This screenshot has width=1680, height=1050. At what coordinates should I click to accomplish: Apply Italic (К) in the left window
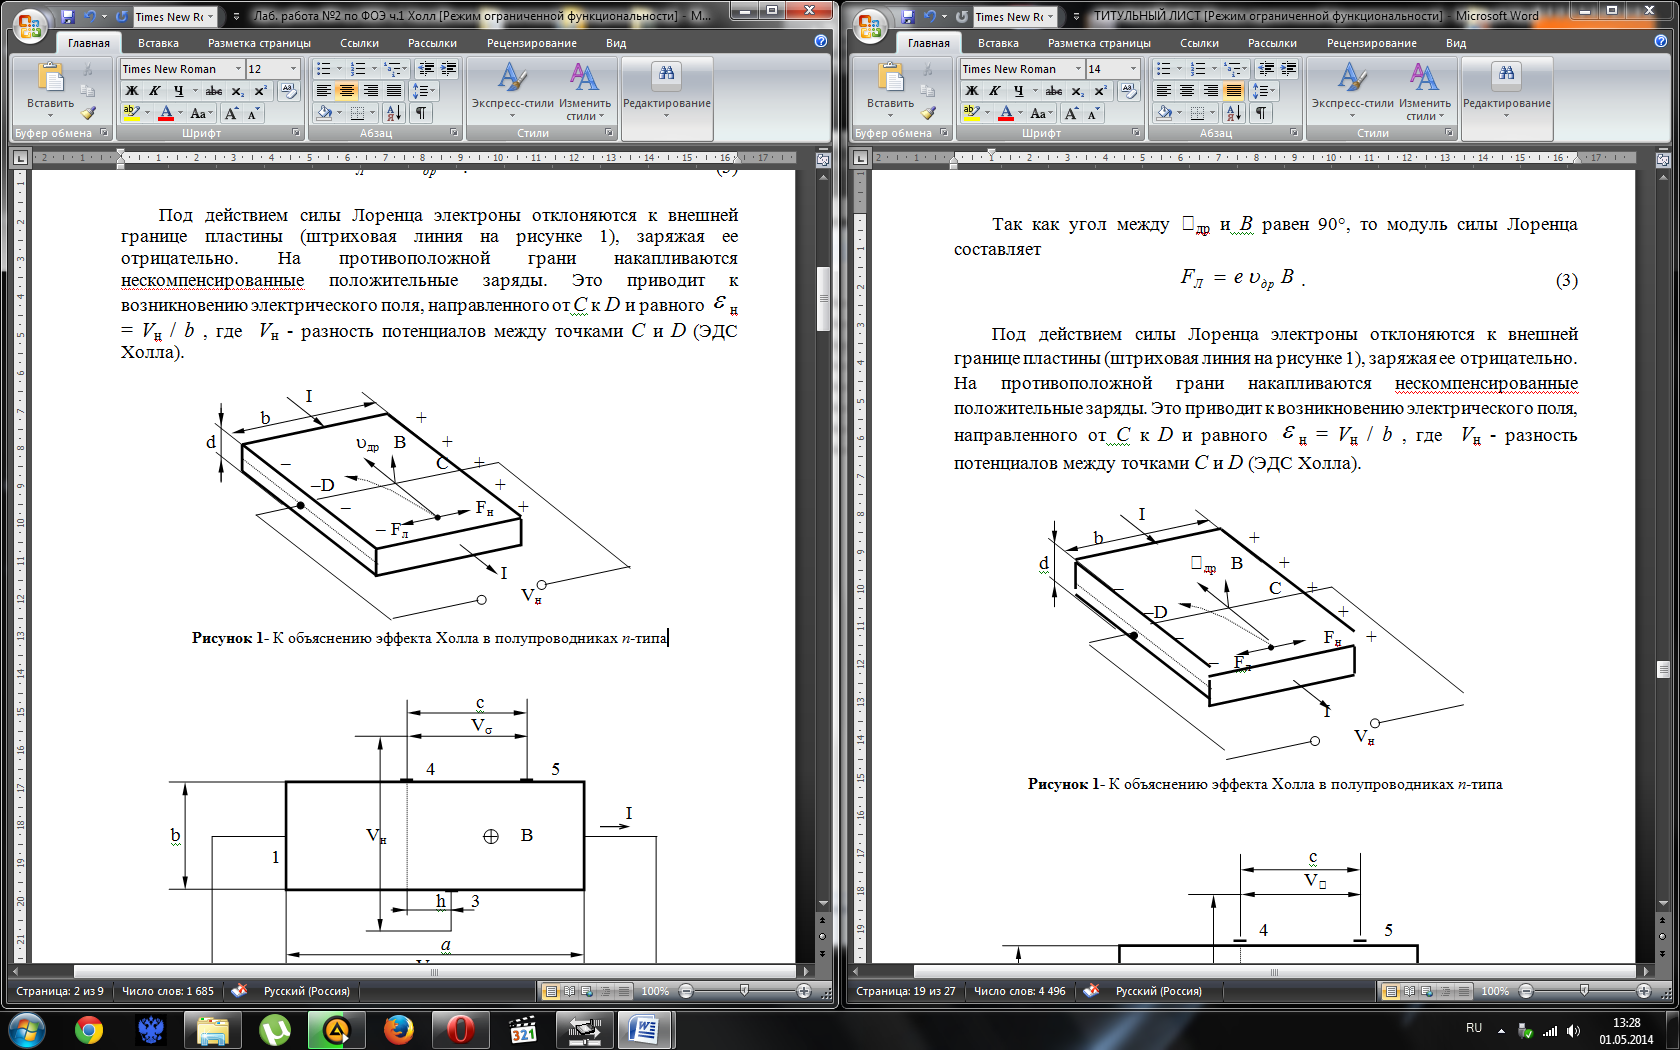[155, 91]
